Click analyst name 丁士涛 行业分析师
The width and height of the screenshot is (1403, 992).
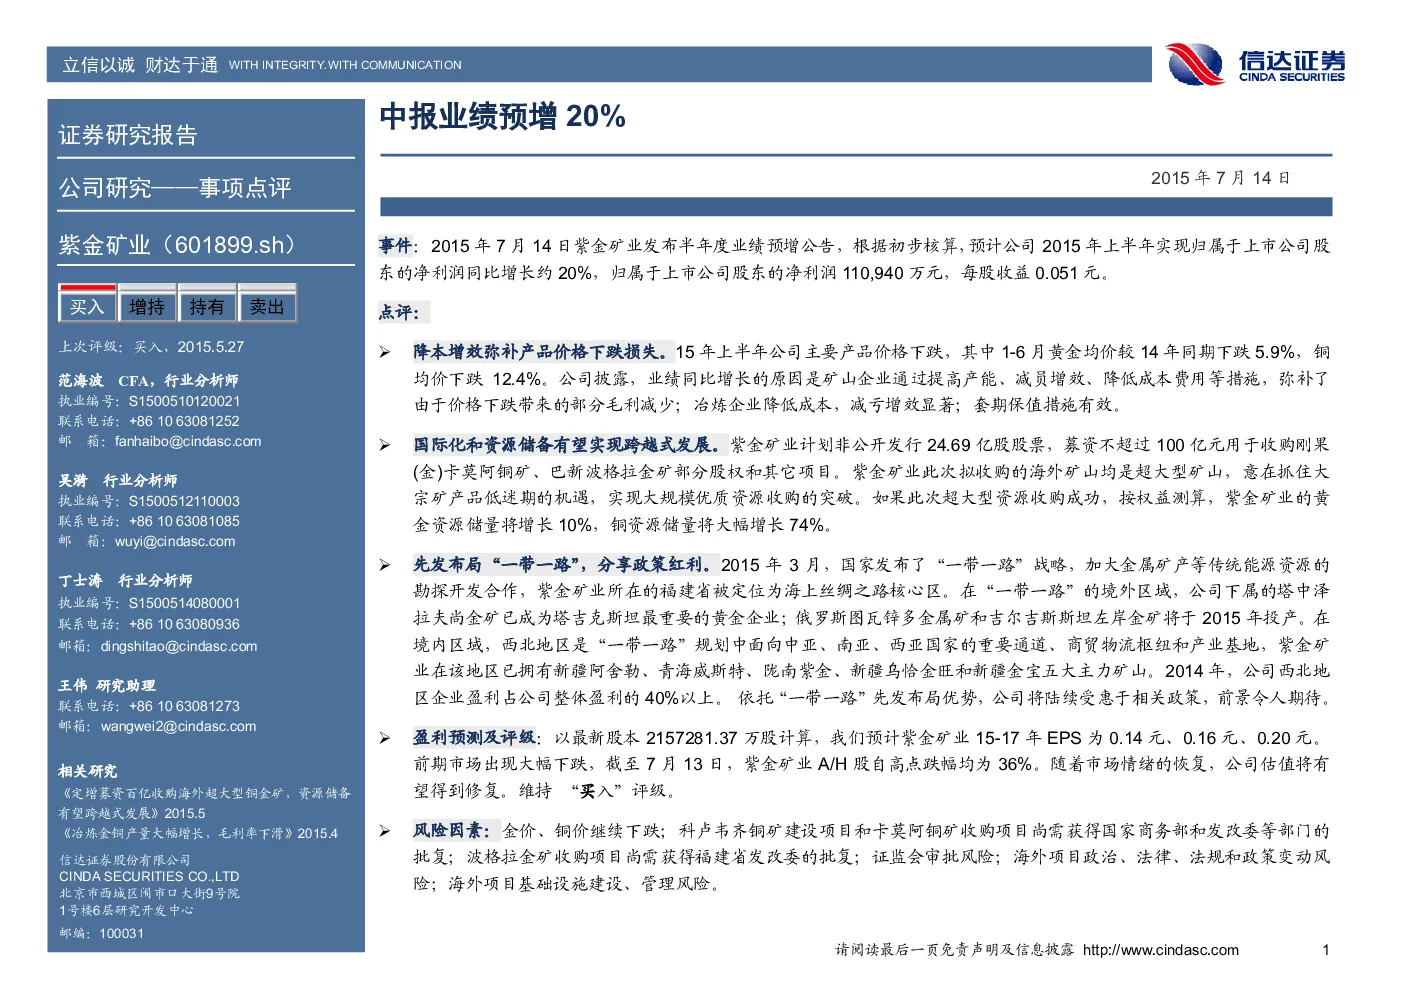pos(125,580)
